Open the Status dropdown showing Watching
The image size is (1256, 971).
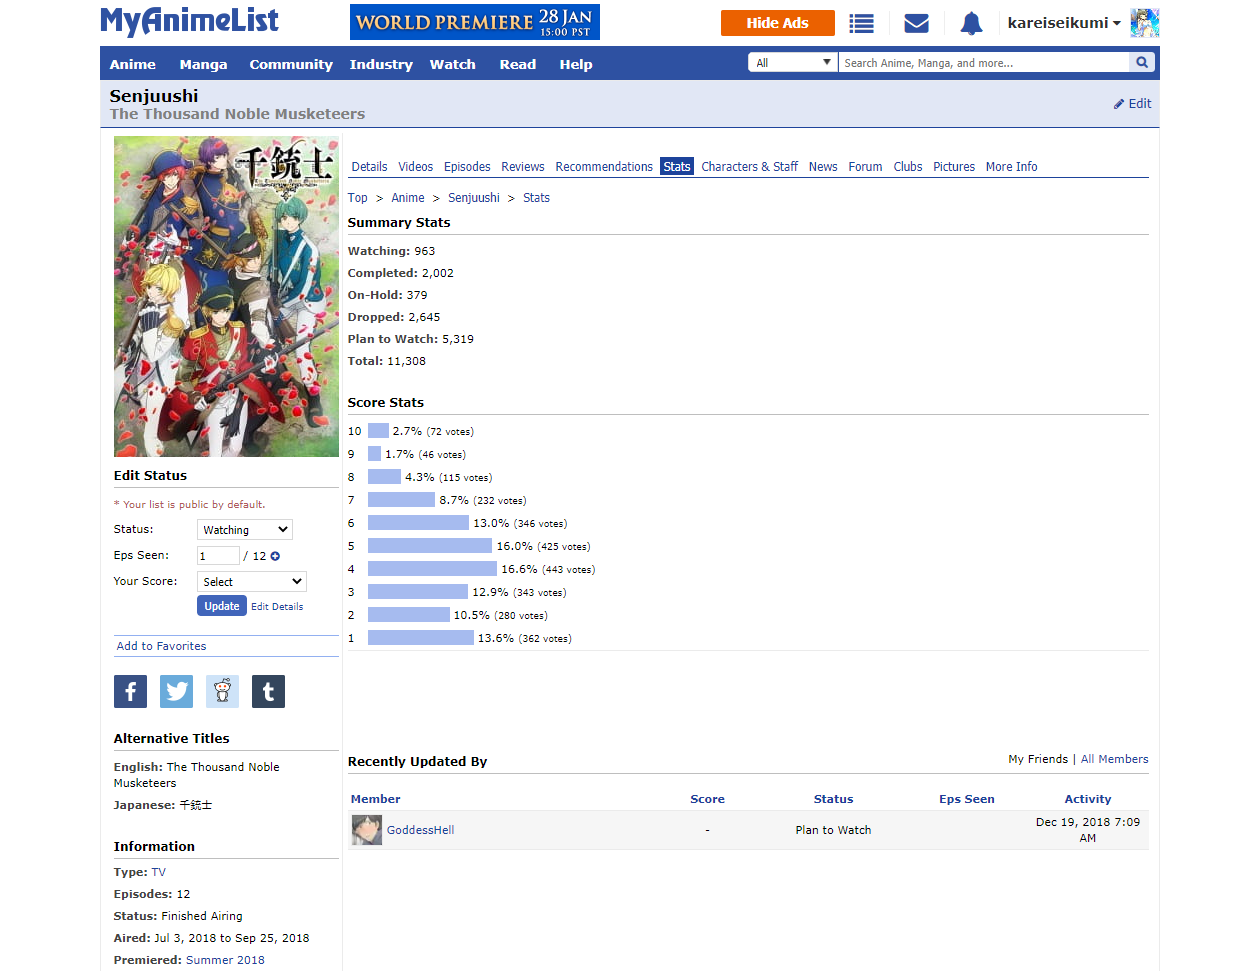(x=245, y=530)
